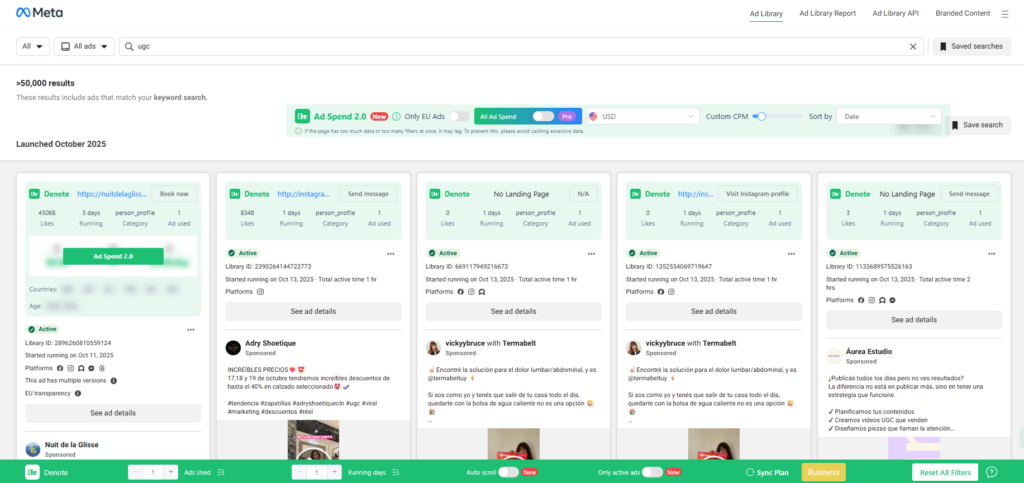
Task: Click the info icon beside Ad Spend 2.0
Action: tap(396, 117)
